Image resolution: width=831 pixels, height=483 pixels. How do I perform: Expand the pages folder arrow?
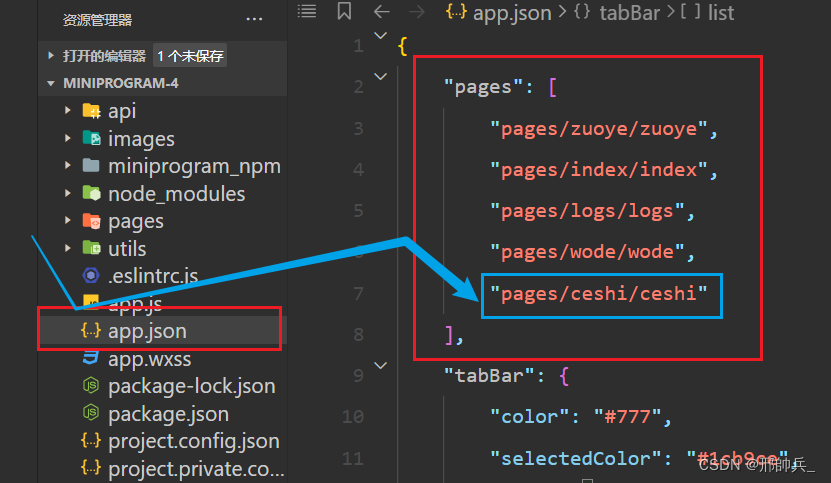pos(68,221)
